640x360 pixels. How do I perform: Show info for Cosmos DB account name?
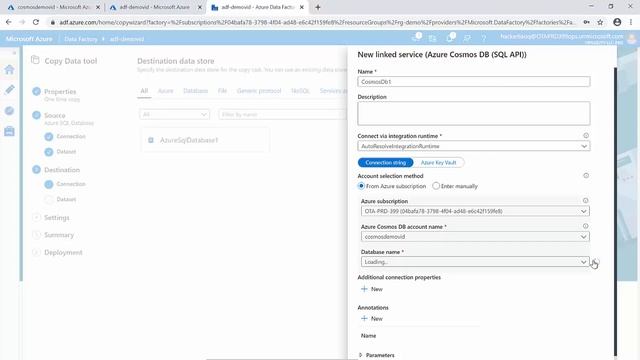point(585,226)
